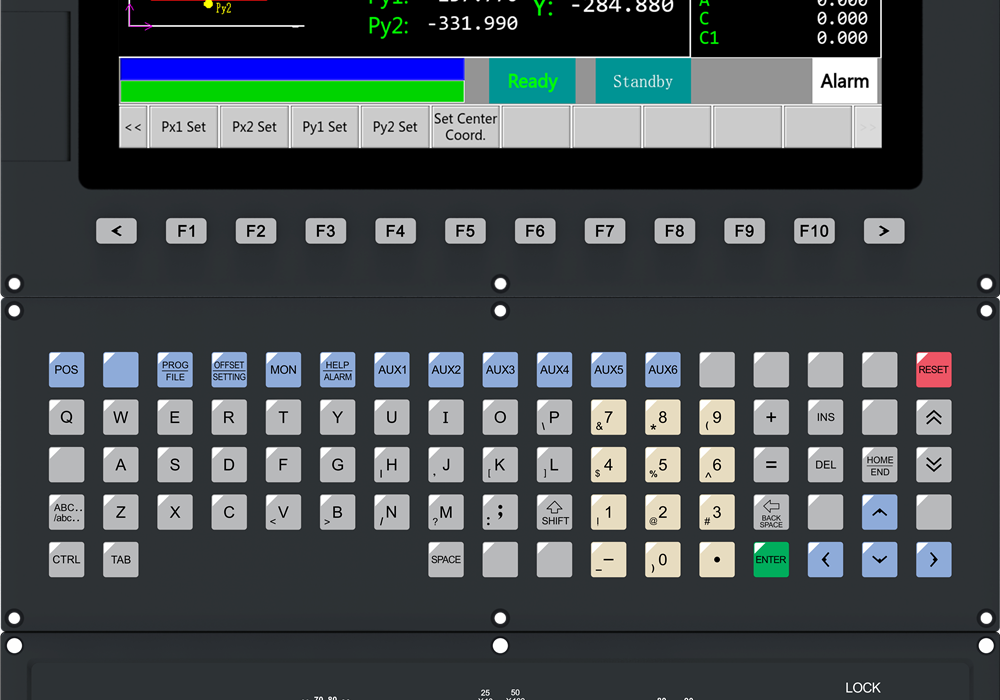Toggle the ABC/abc case key

pyautogui.click(x=67, y=512)
